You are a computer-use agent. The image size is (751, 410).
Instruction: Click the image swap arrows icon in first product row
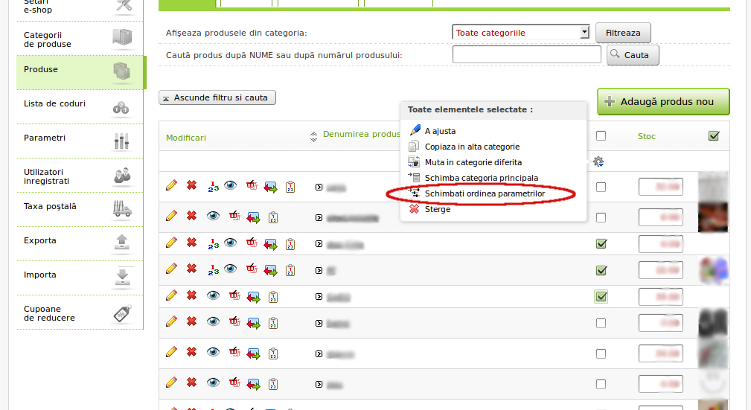(271, 187)
